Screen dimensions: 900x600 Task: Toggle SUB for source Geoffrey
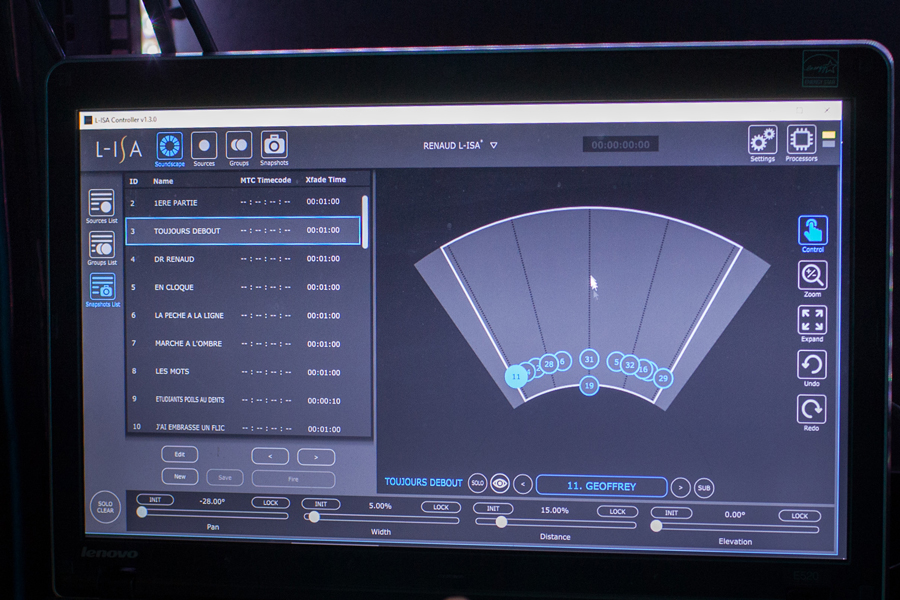pyautogui.click(x=704, y=488)
